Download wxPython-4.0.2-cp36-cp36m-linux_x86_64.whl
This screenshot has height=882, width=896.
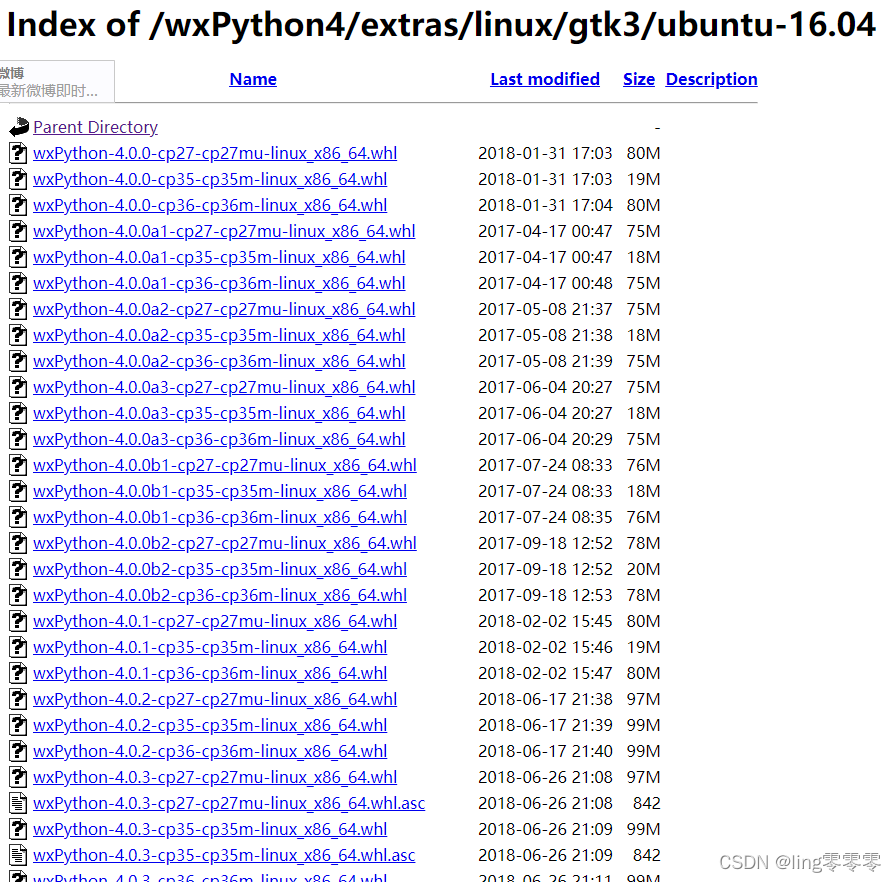(210, 751)
